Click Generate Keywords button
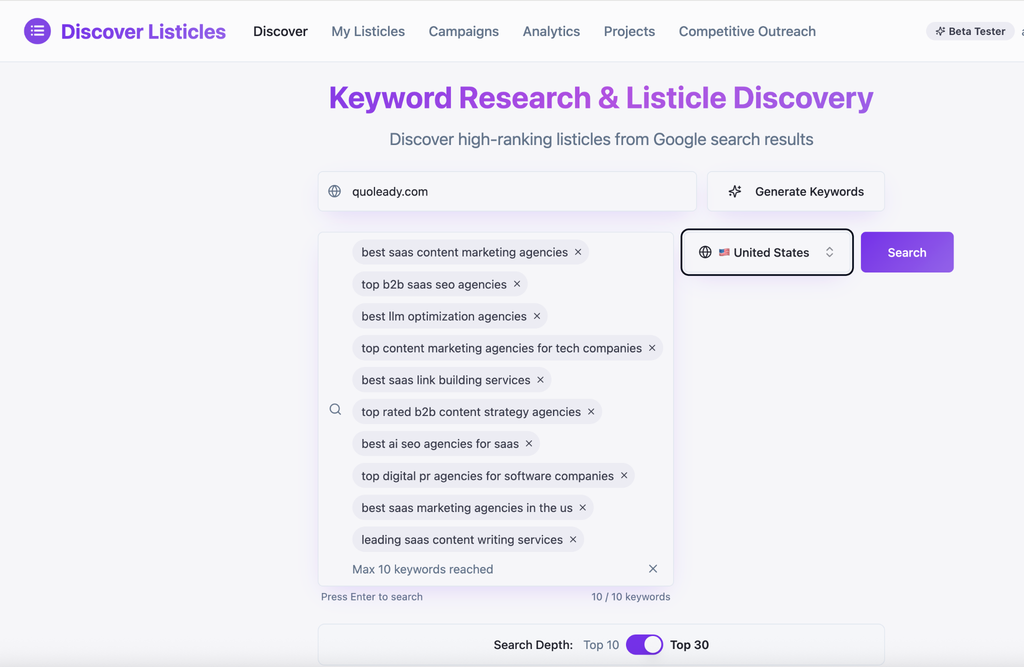1024x667 pixels. [x=795, y=191]
